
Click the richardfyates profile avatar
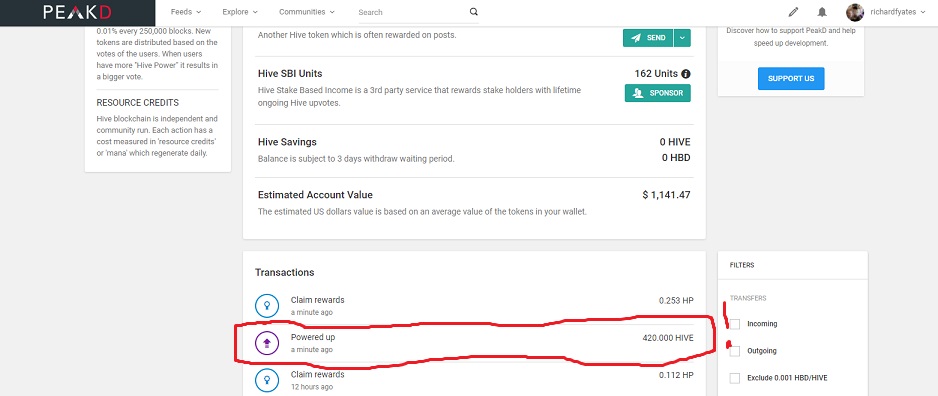(855, 12)
